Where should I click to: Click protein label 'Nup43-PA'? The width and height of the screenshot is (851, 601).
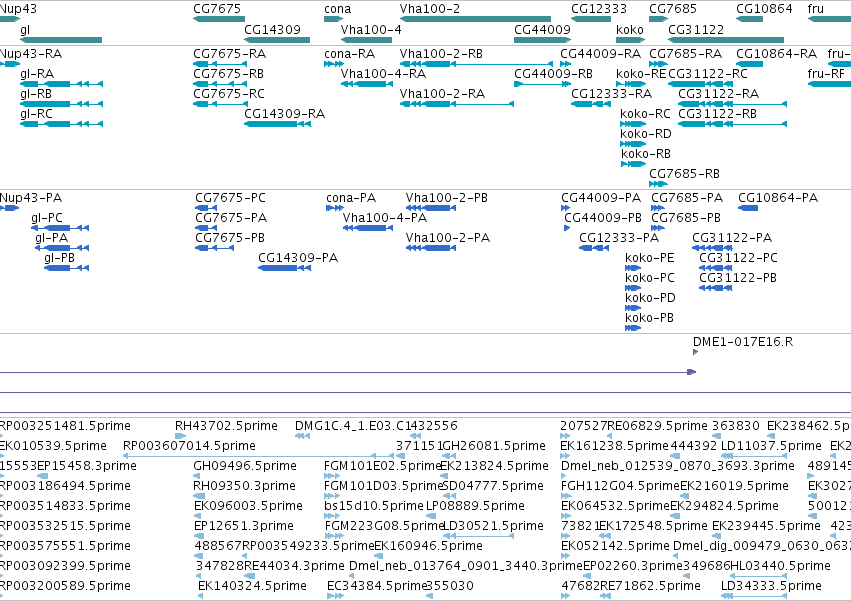click(x=31, y=198)
